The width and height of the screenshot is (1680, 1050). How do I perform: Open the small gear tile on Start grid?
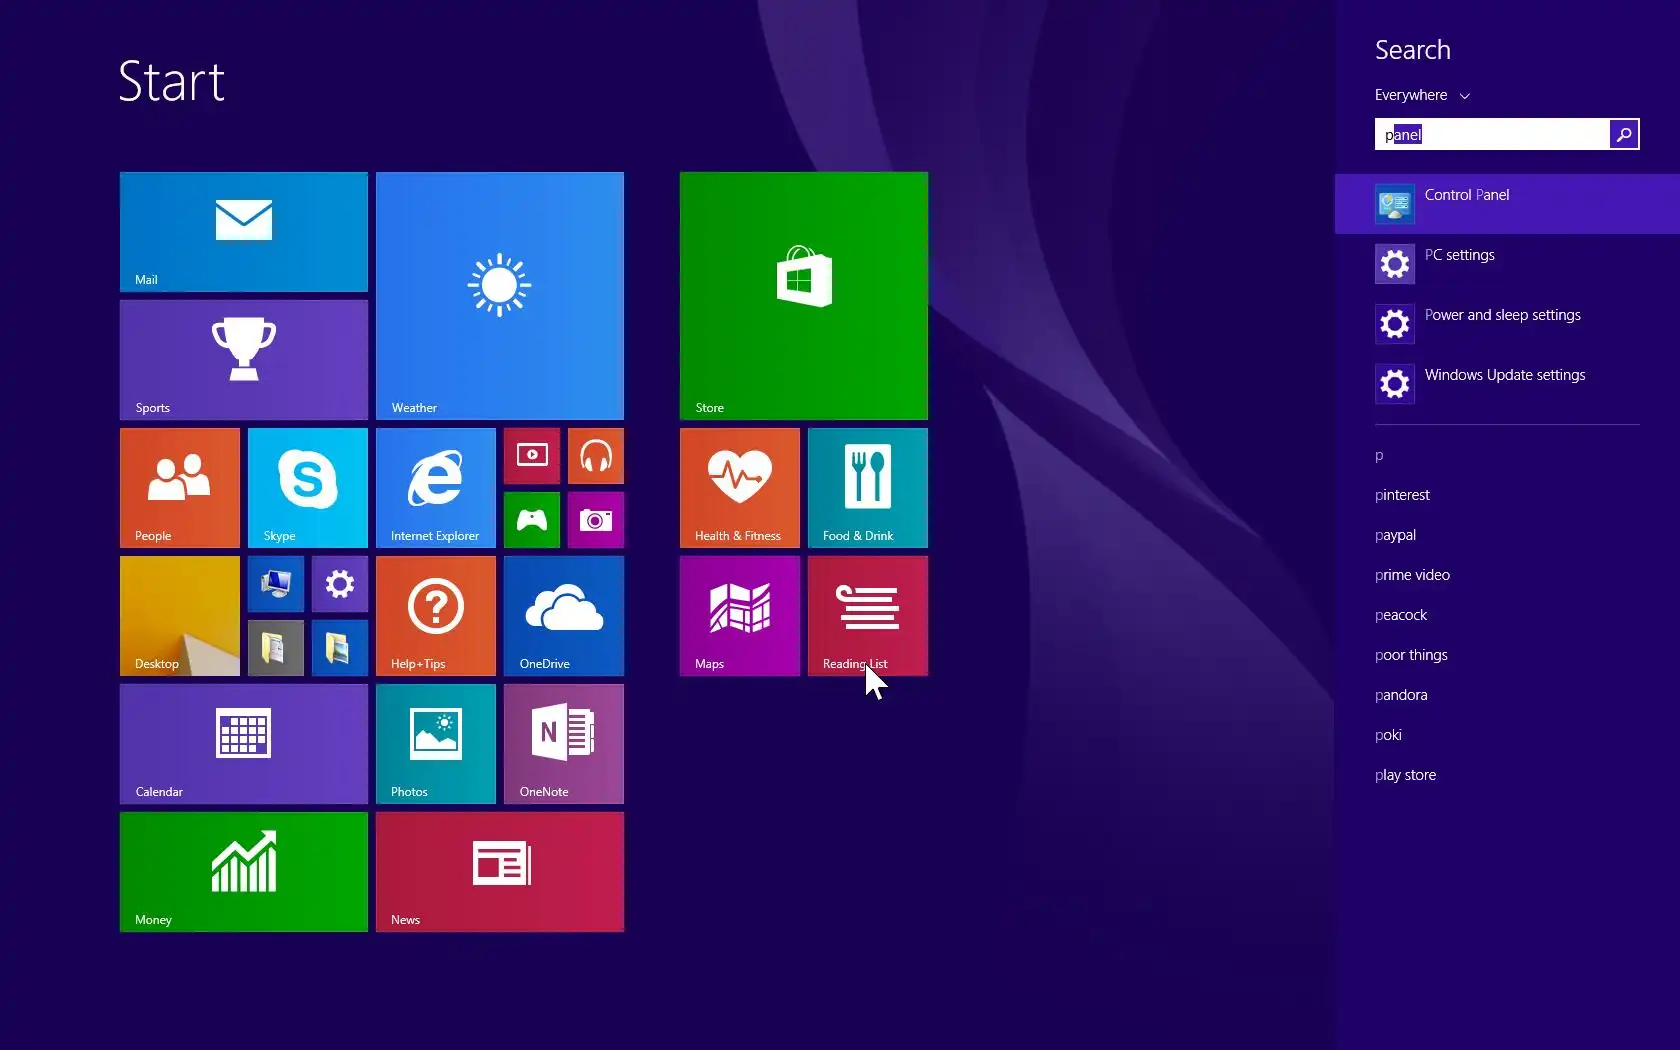click(x=340, y=584)
